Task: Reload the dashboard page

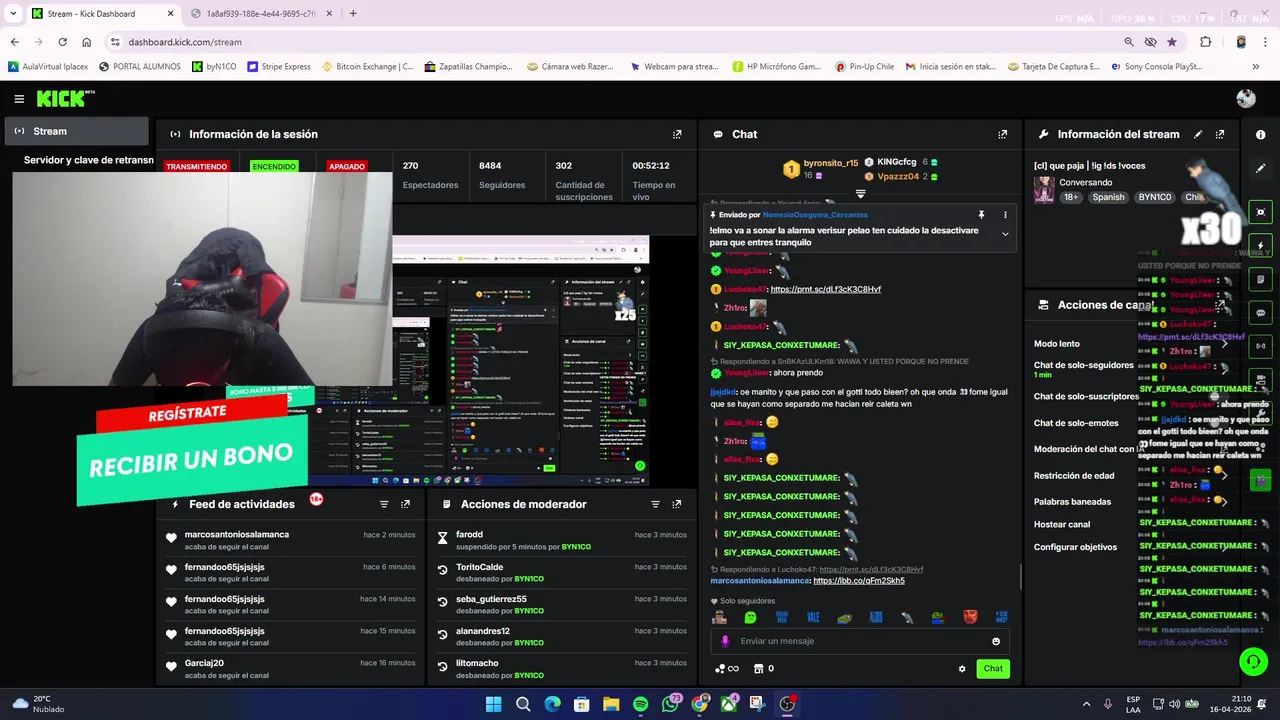Action: coord(63,42)
